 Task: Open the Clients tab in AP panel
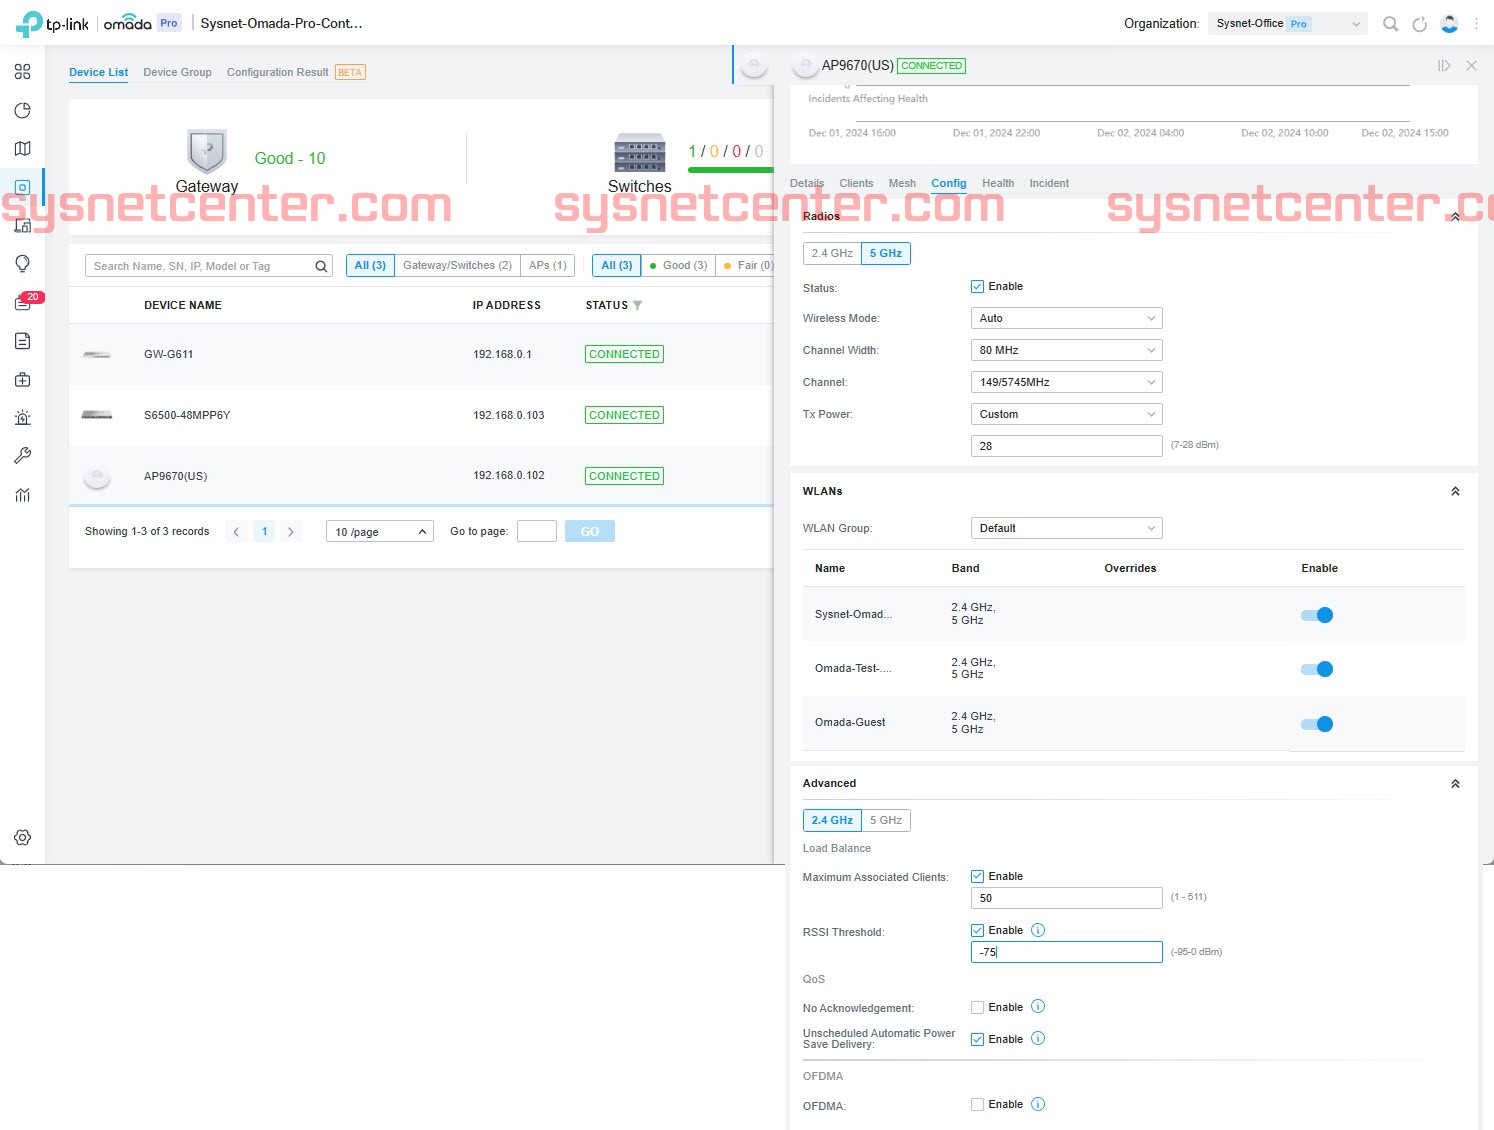[856, 183]
